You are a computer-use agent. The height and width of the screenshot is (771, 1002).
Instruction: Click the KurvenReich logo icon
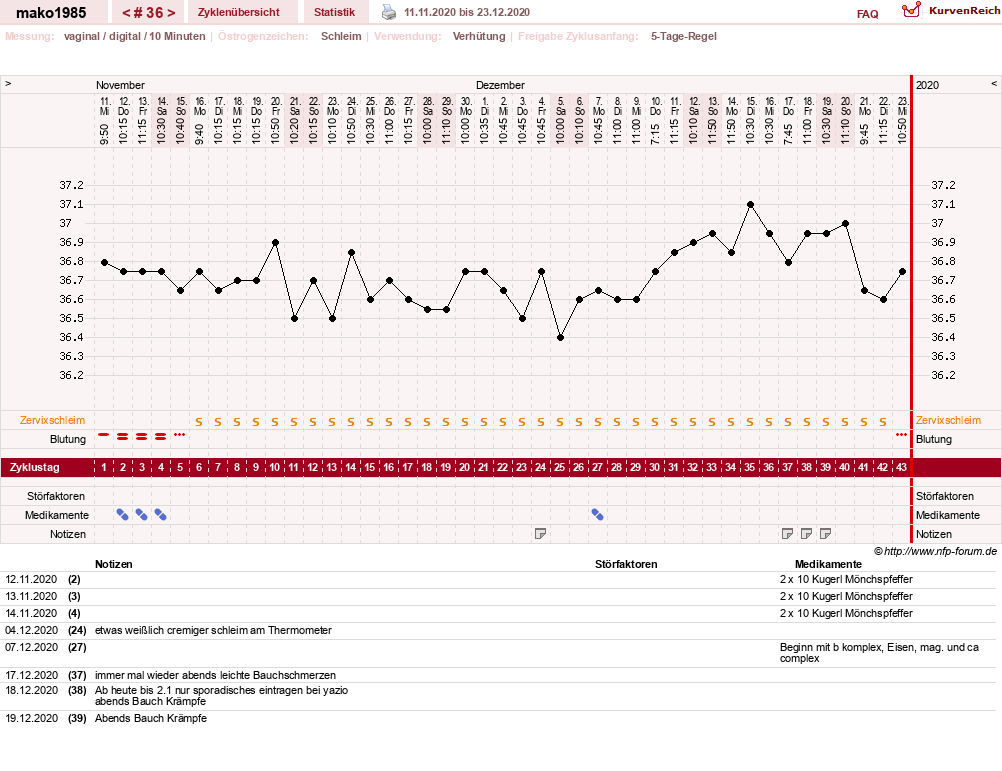pyautogui.click(x=911, y=10)
